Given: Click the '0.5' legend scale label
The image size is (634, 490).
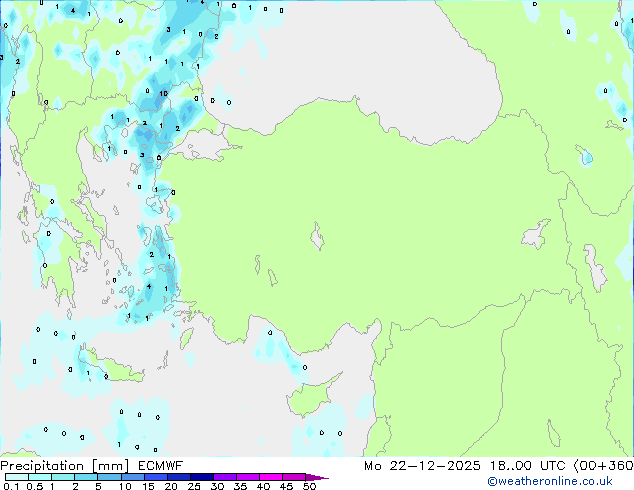Looking at the screenshot, I should (34, 486).
